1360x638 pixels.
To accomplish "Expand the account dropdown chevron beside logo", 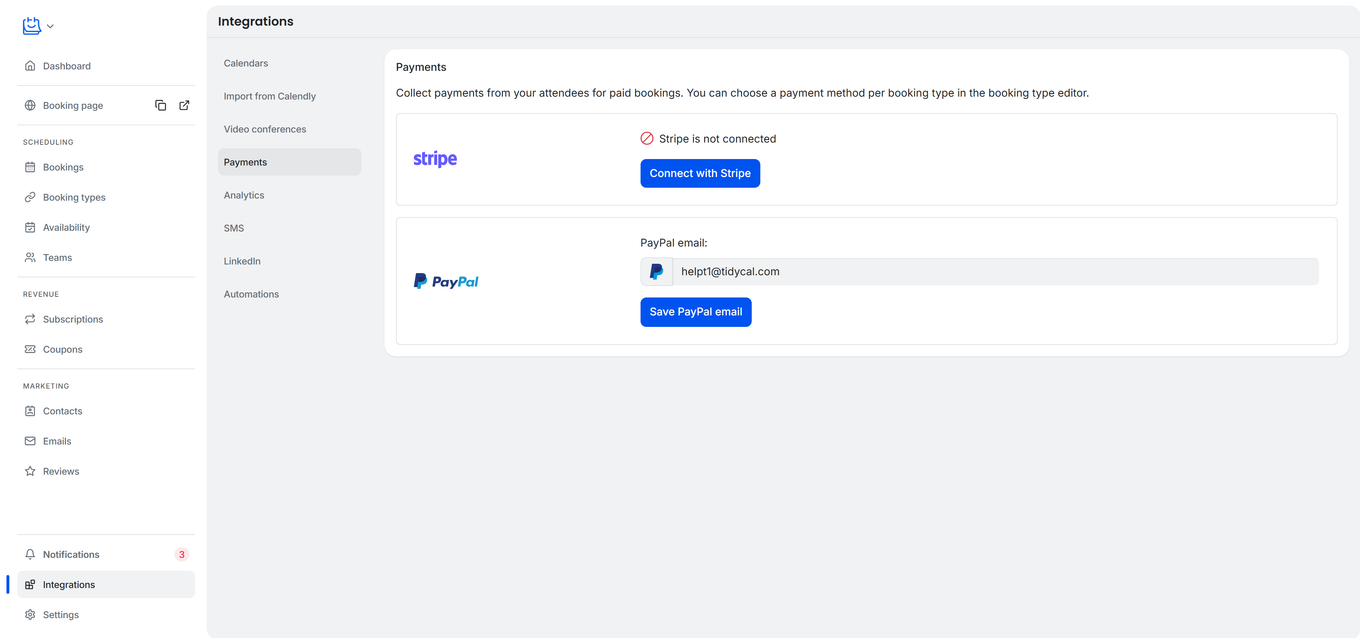I will click(x=51, y=27).
